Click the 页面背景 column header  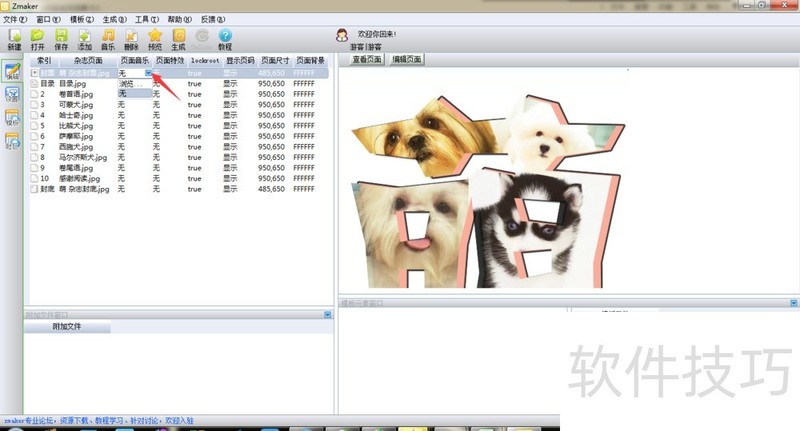coord(311,61)
